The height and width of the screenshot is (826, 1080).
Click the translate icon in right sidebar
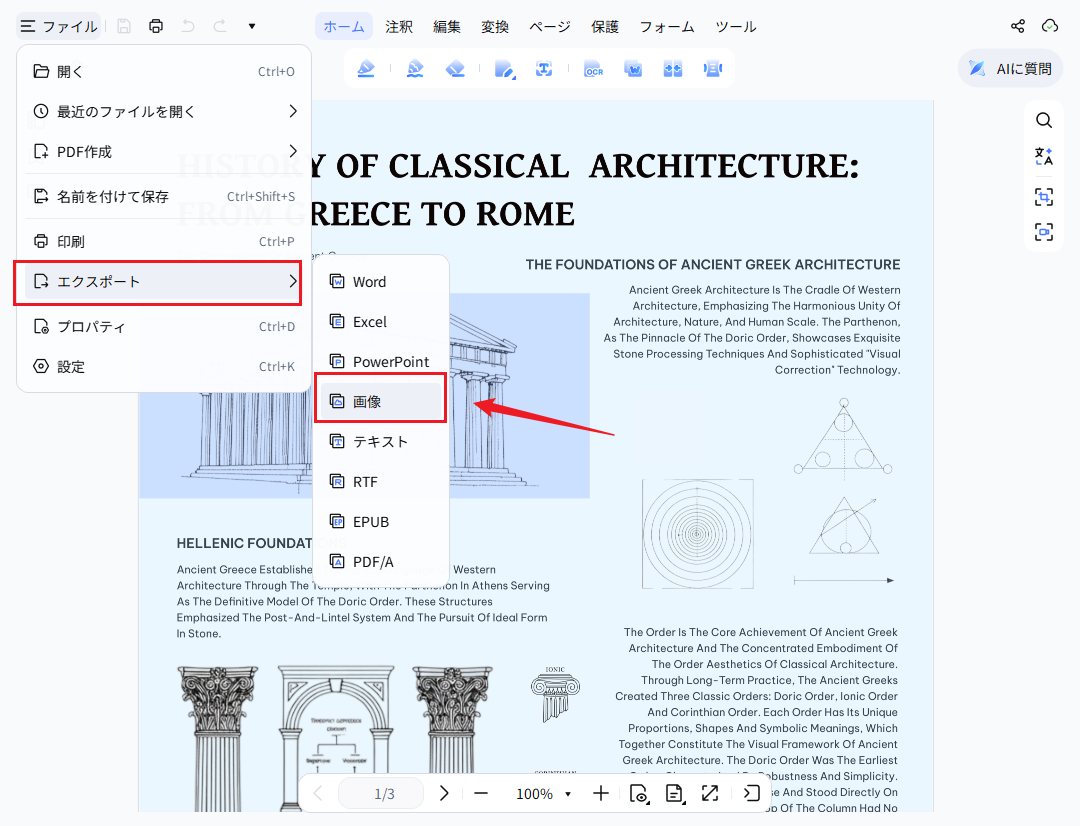click(1044, 157)
